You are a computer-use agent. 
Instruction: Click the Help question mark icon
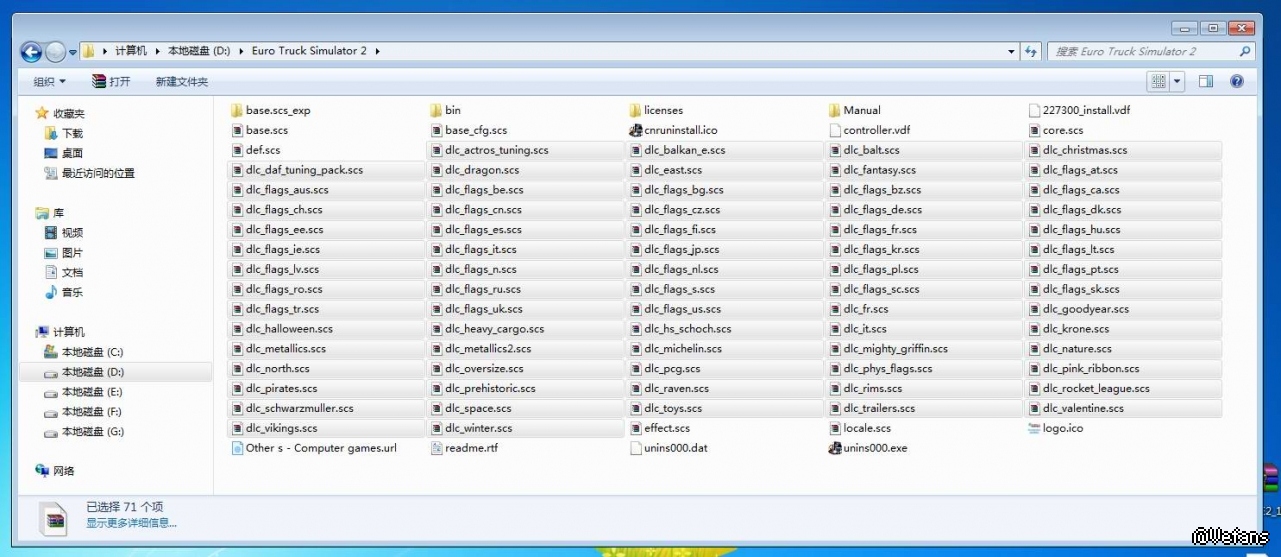click(x=1237, y=81)
